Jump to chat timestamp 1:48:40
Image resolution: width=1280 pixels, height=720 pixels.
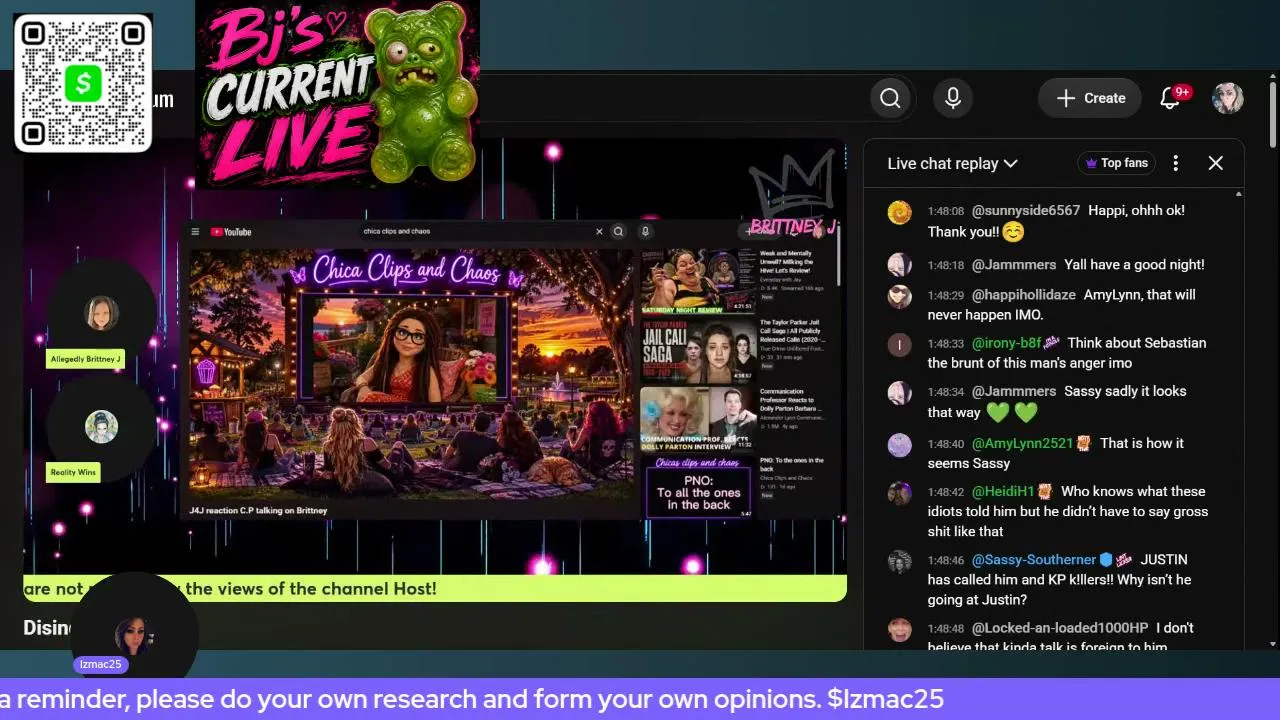945,444
